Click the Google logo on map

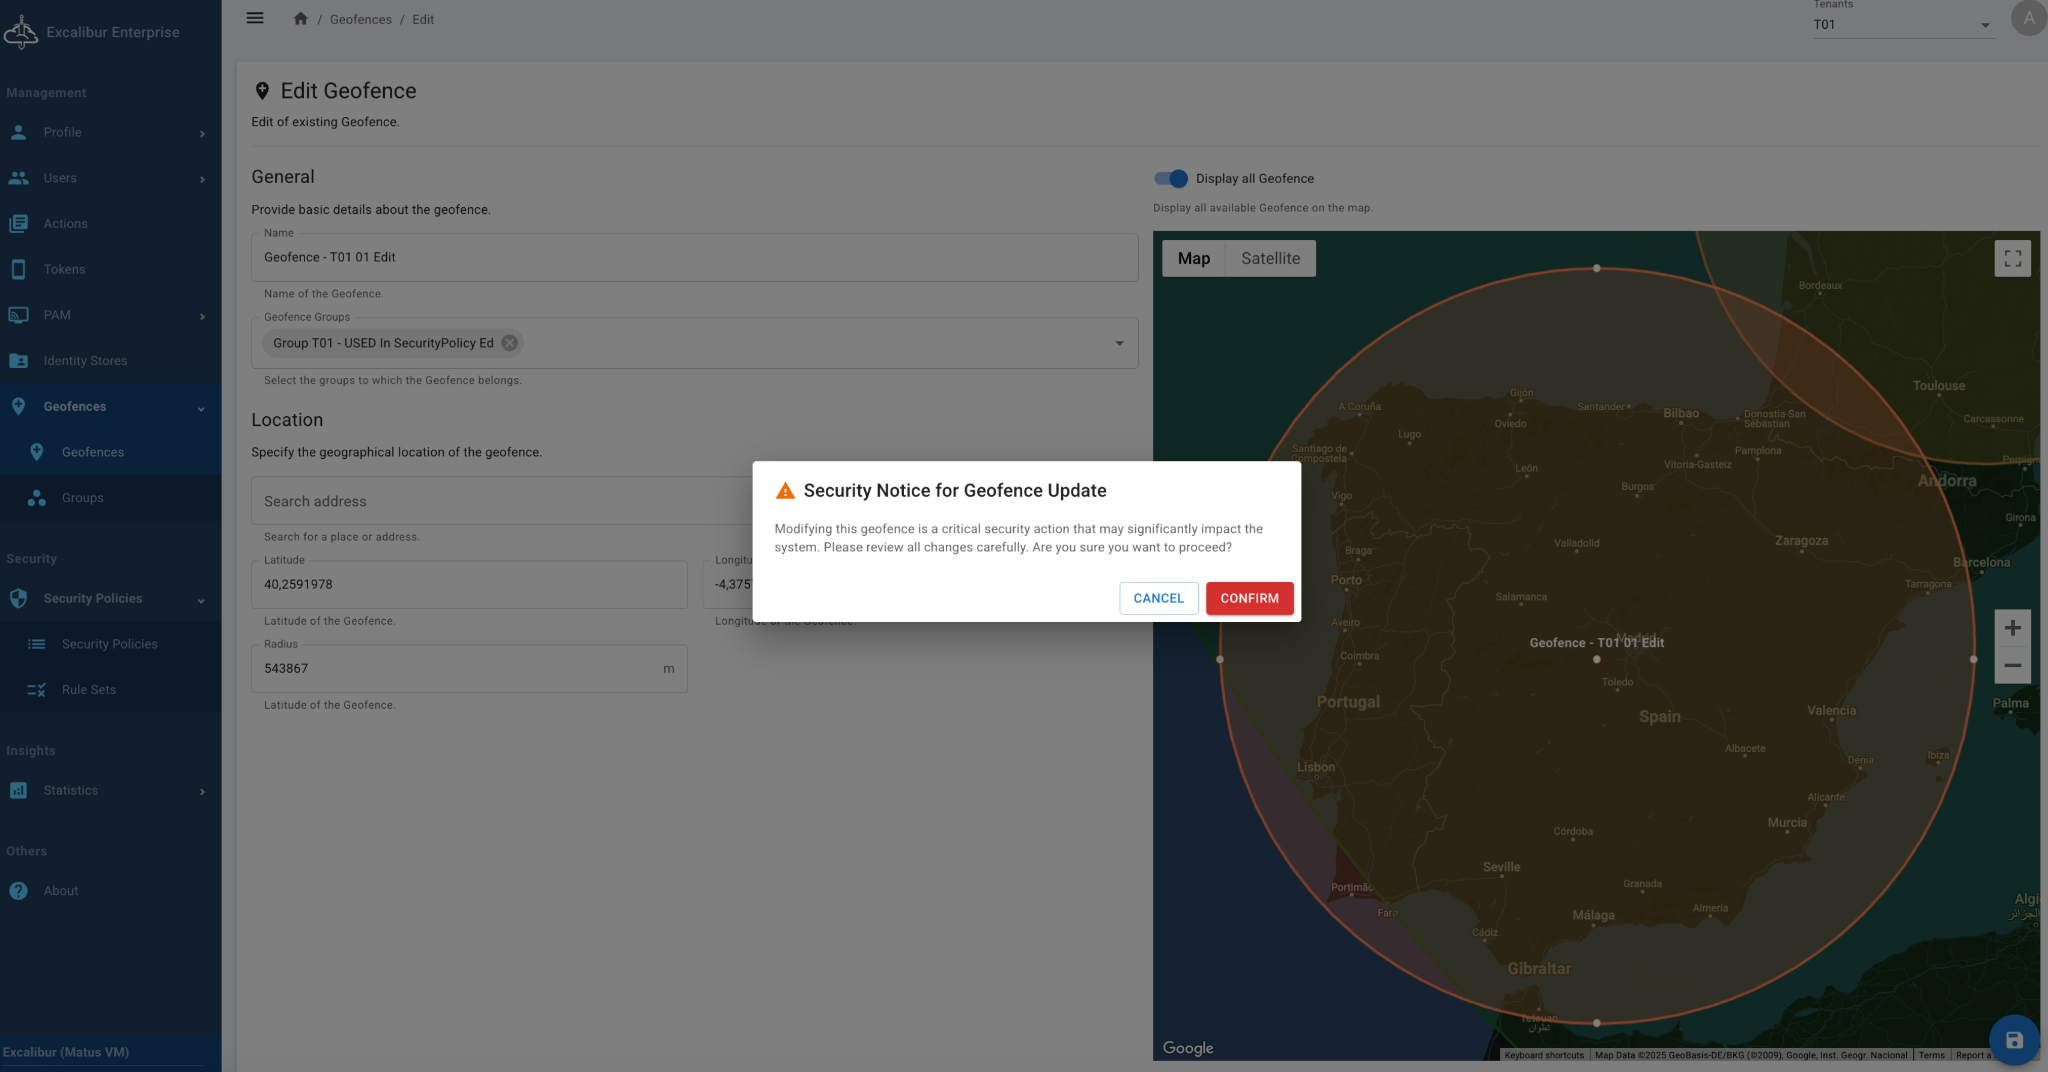click(1188, 1047)
